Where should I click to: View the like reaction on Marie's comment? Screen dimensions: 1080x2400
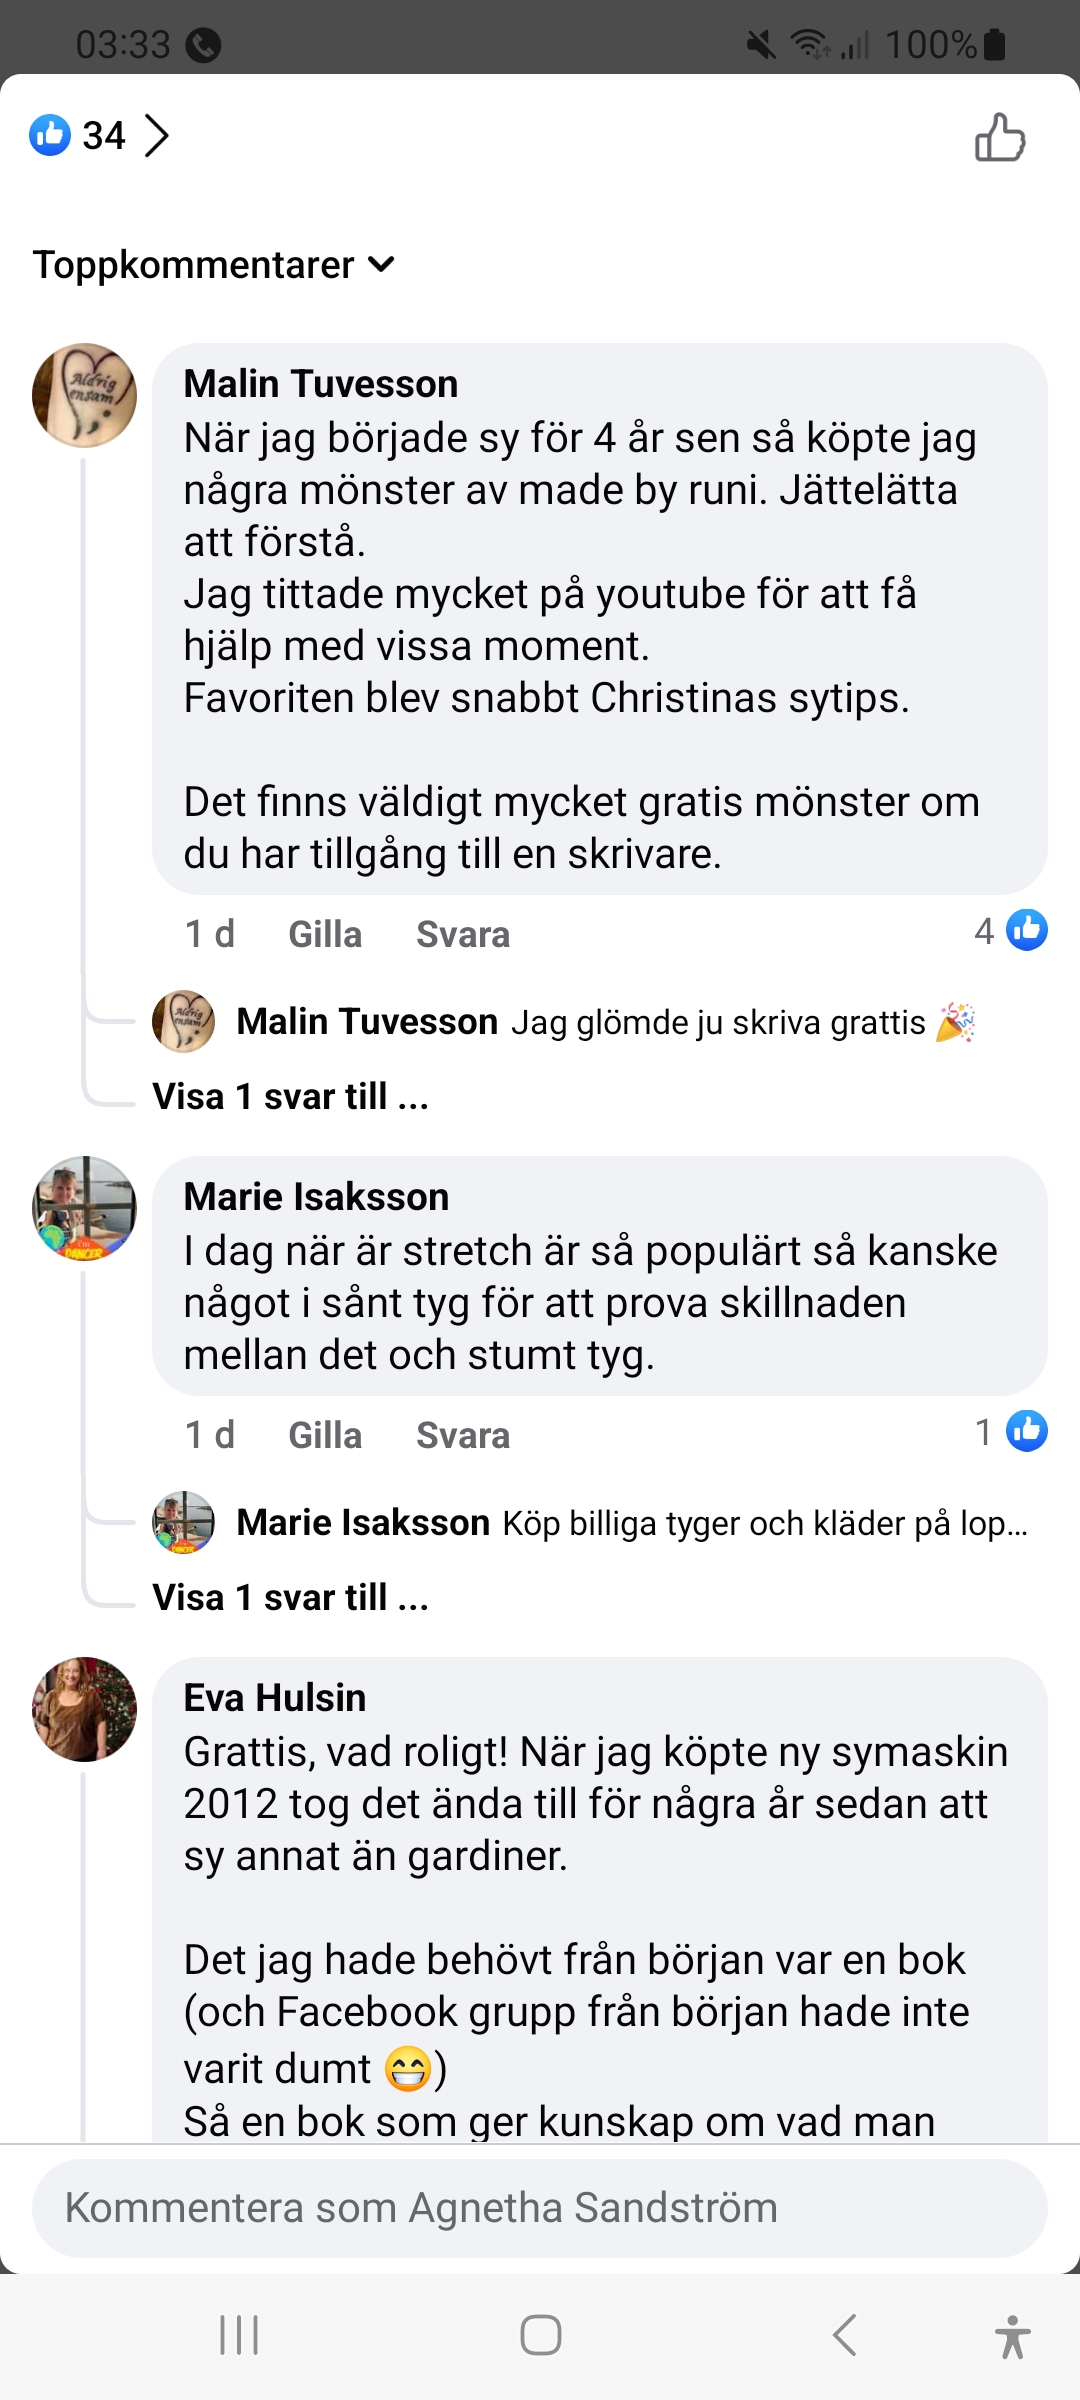[1010, 1432]
